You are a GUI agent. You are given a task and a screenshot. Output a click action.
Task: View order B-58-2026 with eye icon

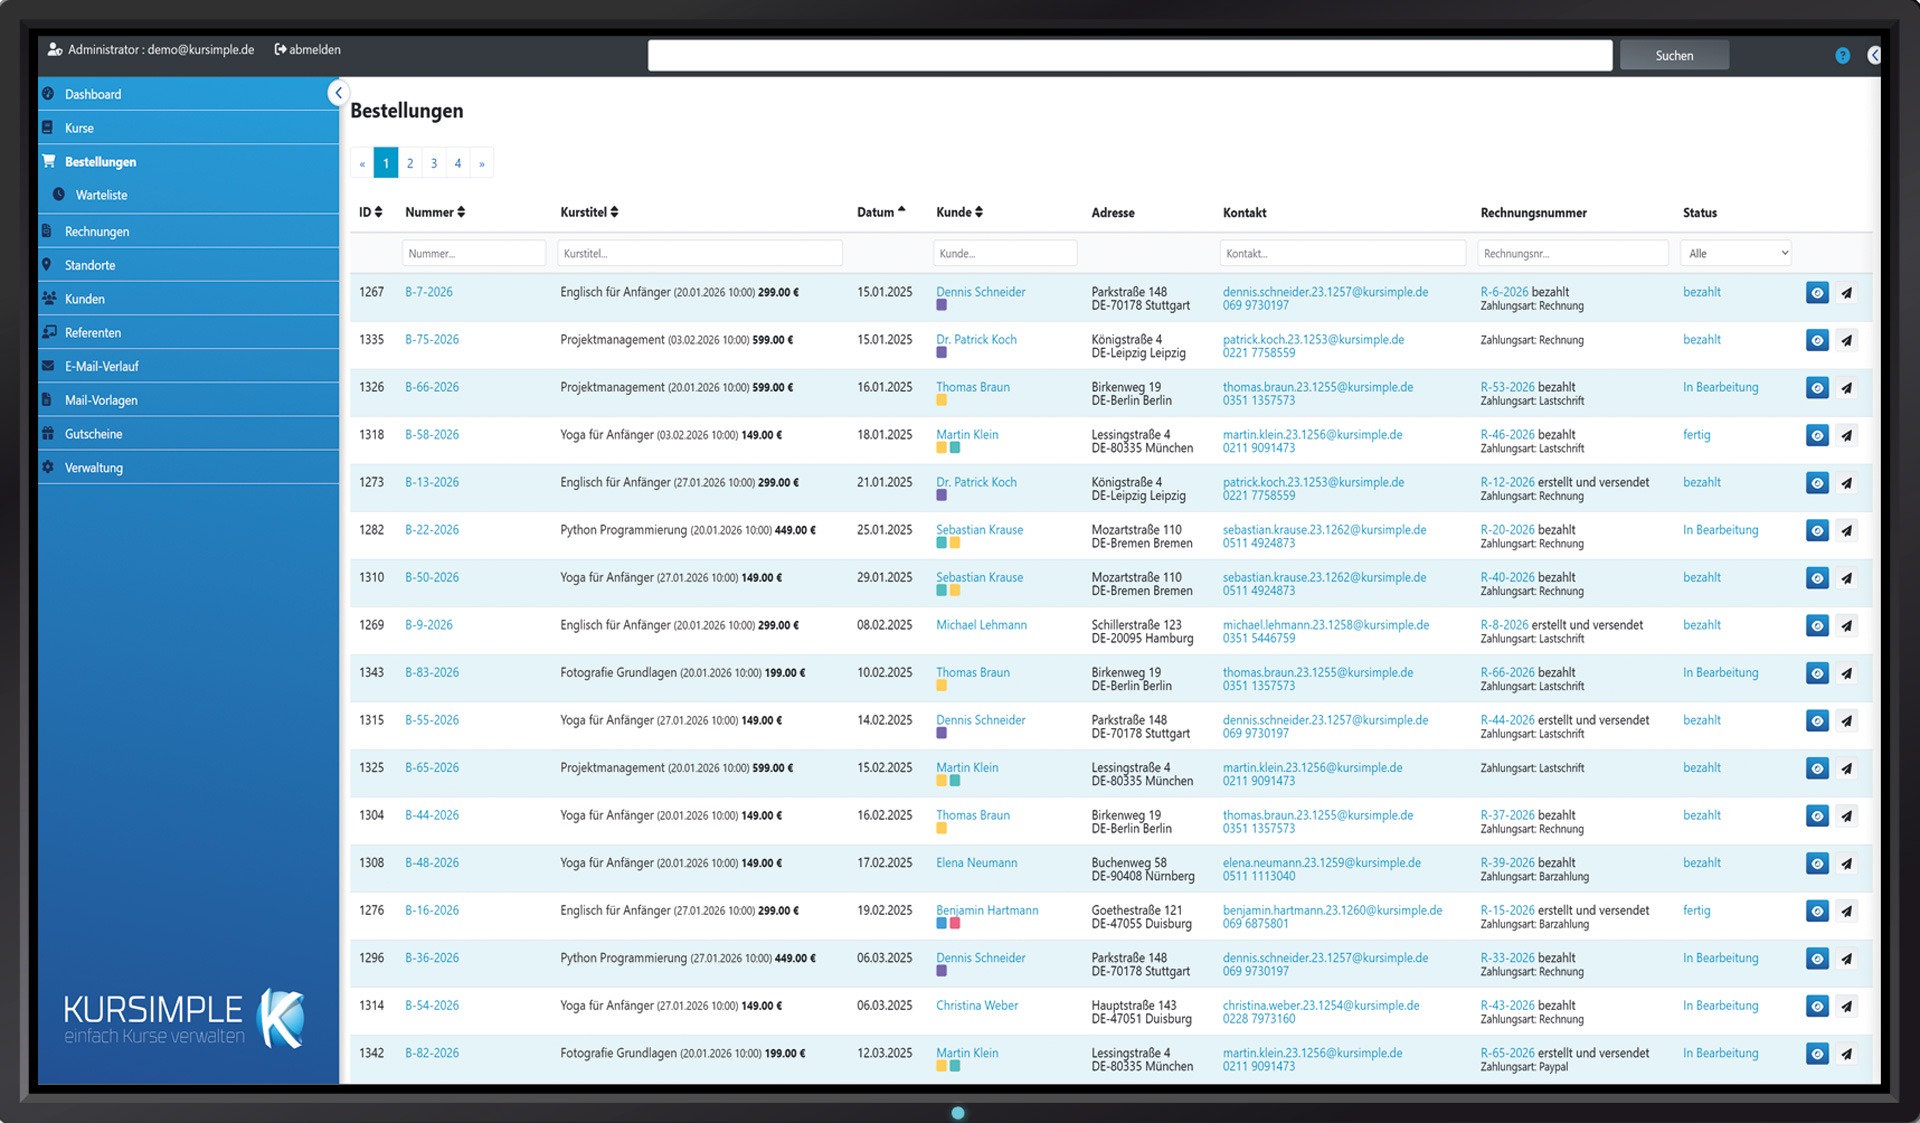tap(1816, 436)
